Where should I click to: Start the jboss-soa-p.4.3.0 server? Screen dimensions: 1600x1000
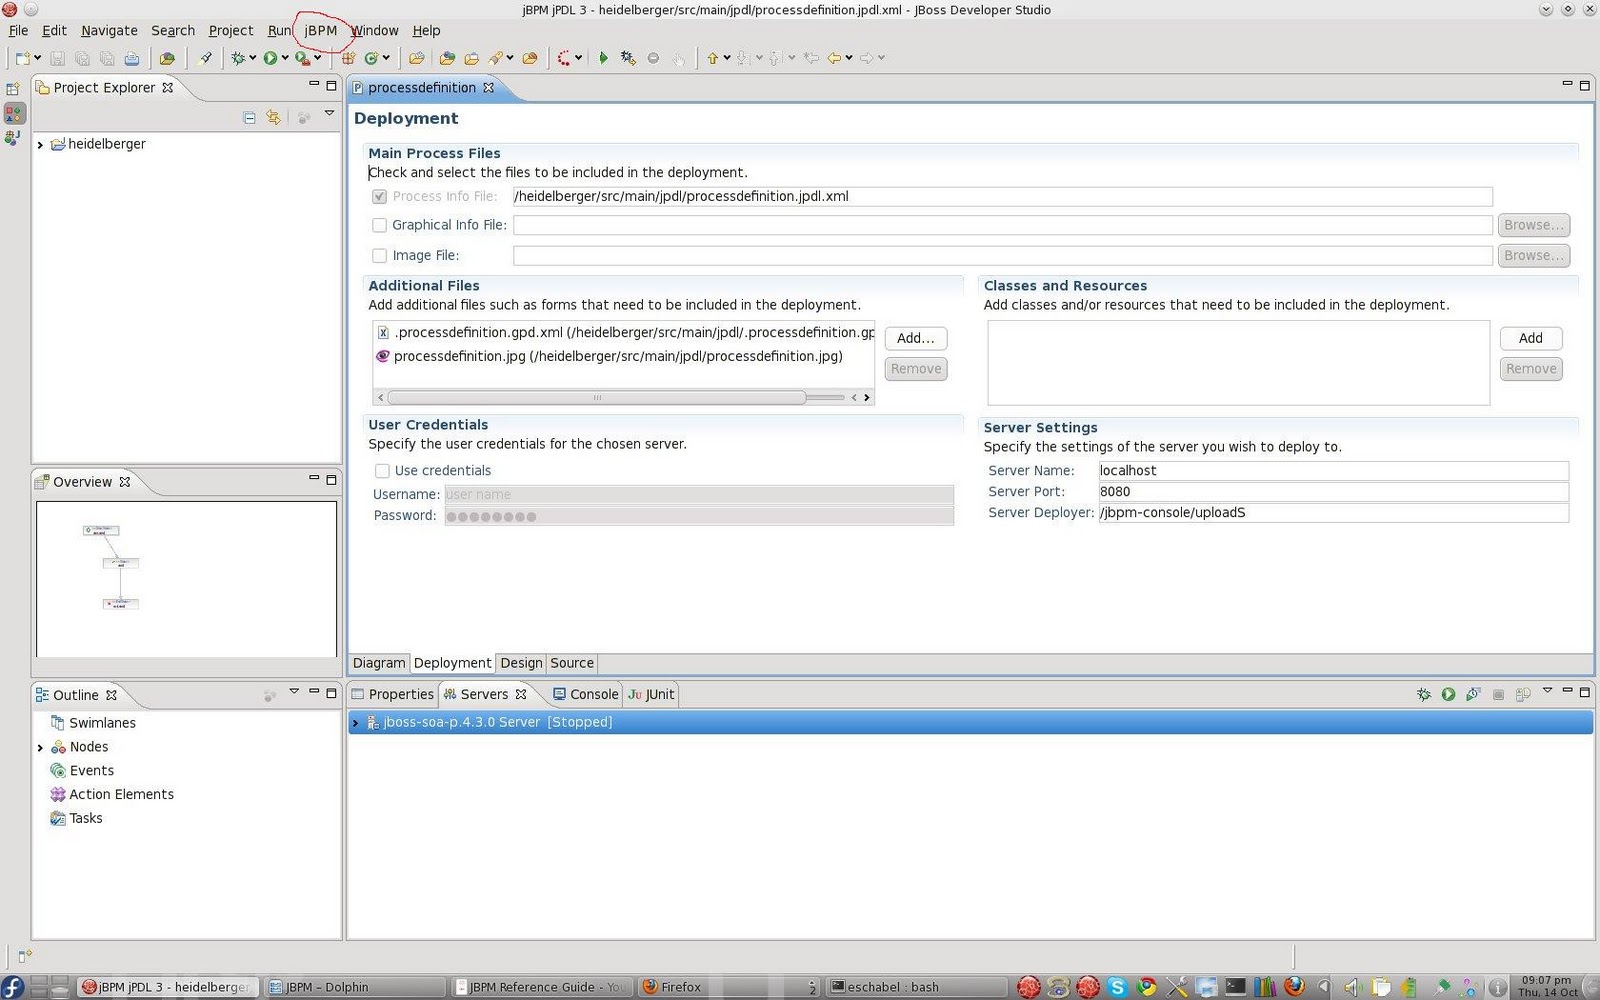(1448, 693)
